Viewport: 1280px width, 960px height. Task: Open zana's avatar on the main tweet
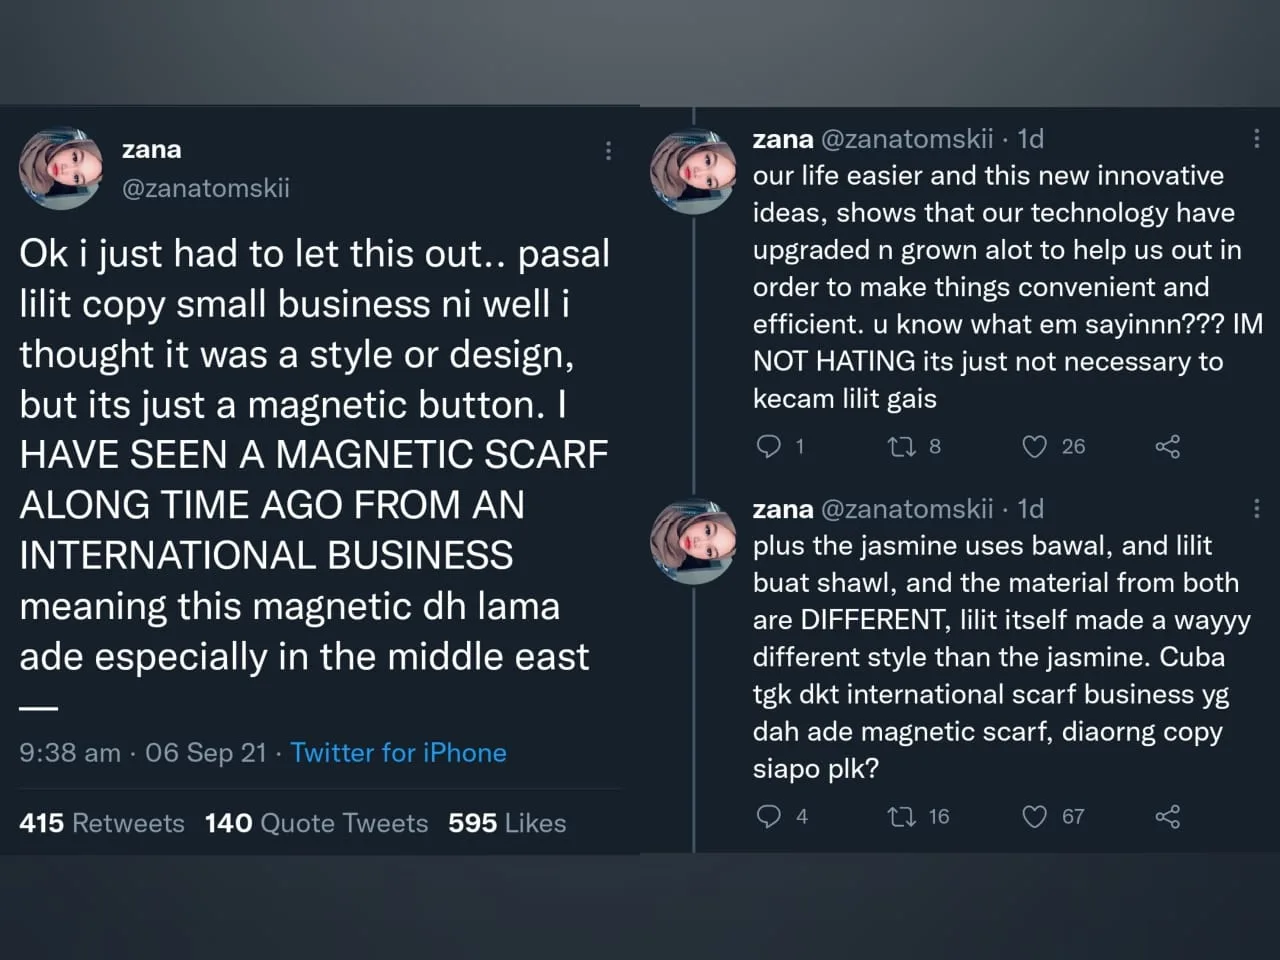pyautogui.click(x=61, y=168)
